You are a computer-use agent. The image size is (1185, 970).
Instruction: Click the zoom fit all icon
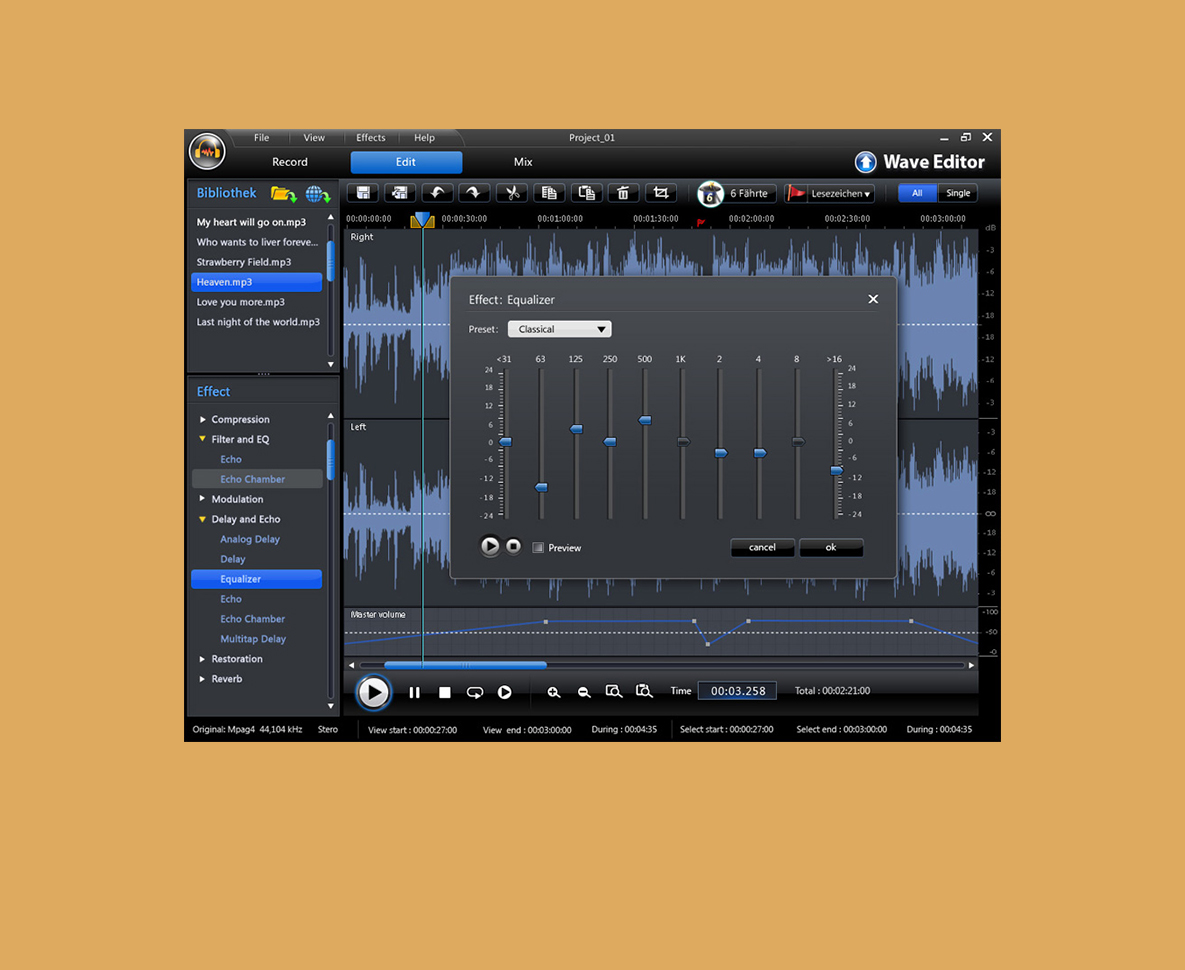(644, 691)
